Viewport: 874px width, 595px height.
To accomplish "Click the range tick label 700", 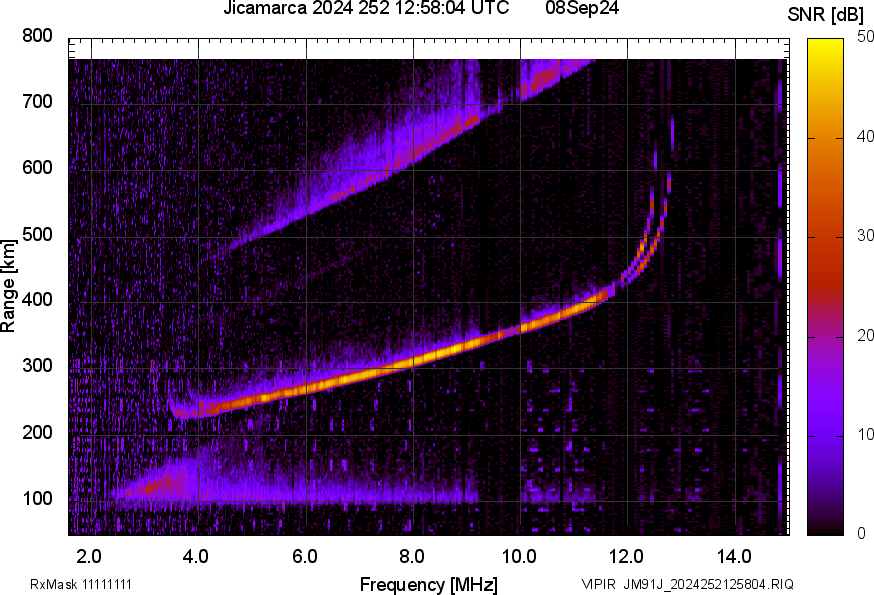I will 37,101.
